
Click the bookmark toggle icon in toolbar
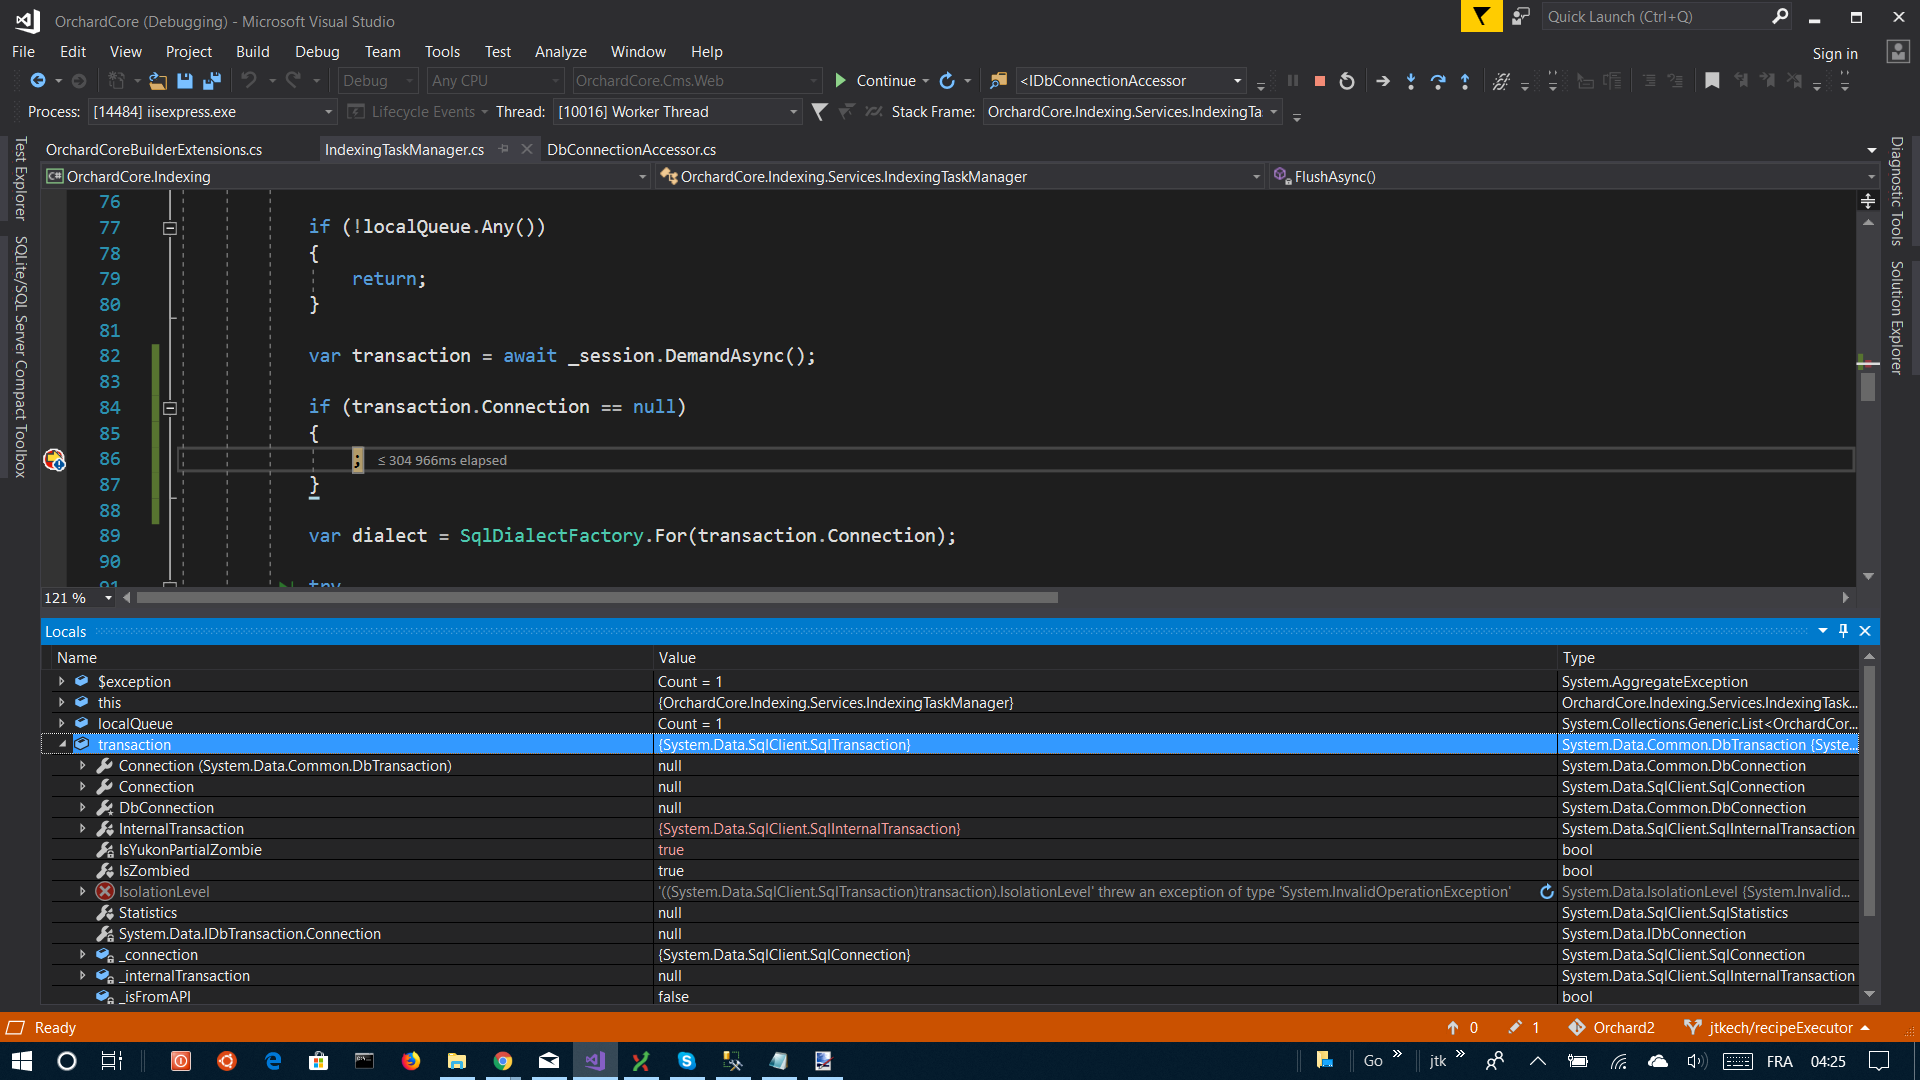(1712, 81)
